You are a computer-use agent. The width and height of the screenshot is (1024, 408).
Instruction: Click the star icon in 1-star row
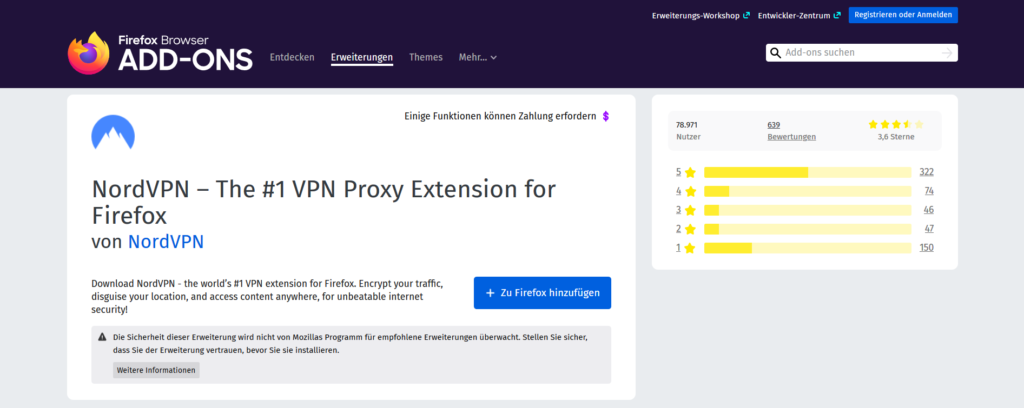tap(690, 248)
